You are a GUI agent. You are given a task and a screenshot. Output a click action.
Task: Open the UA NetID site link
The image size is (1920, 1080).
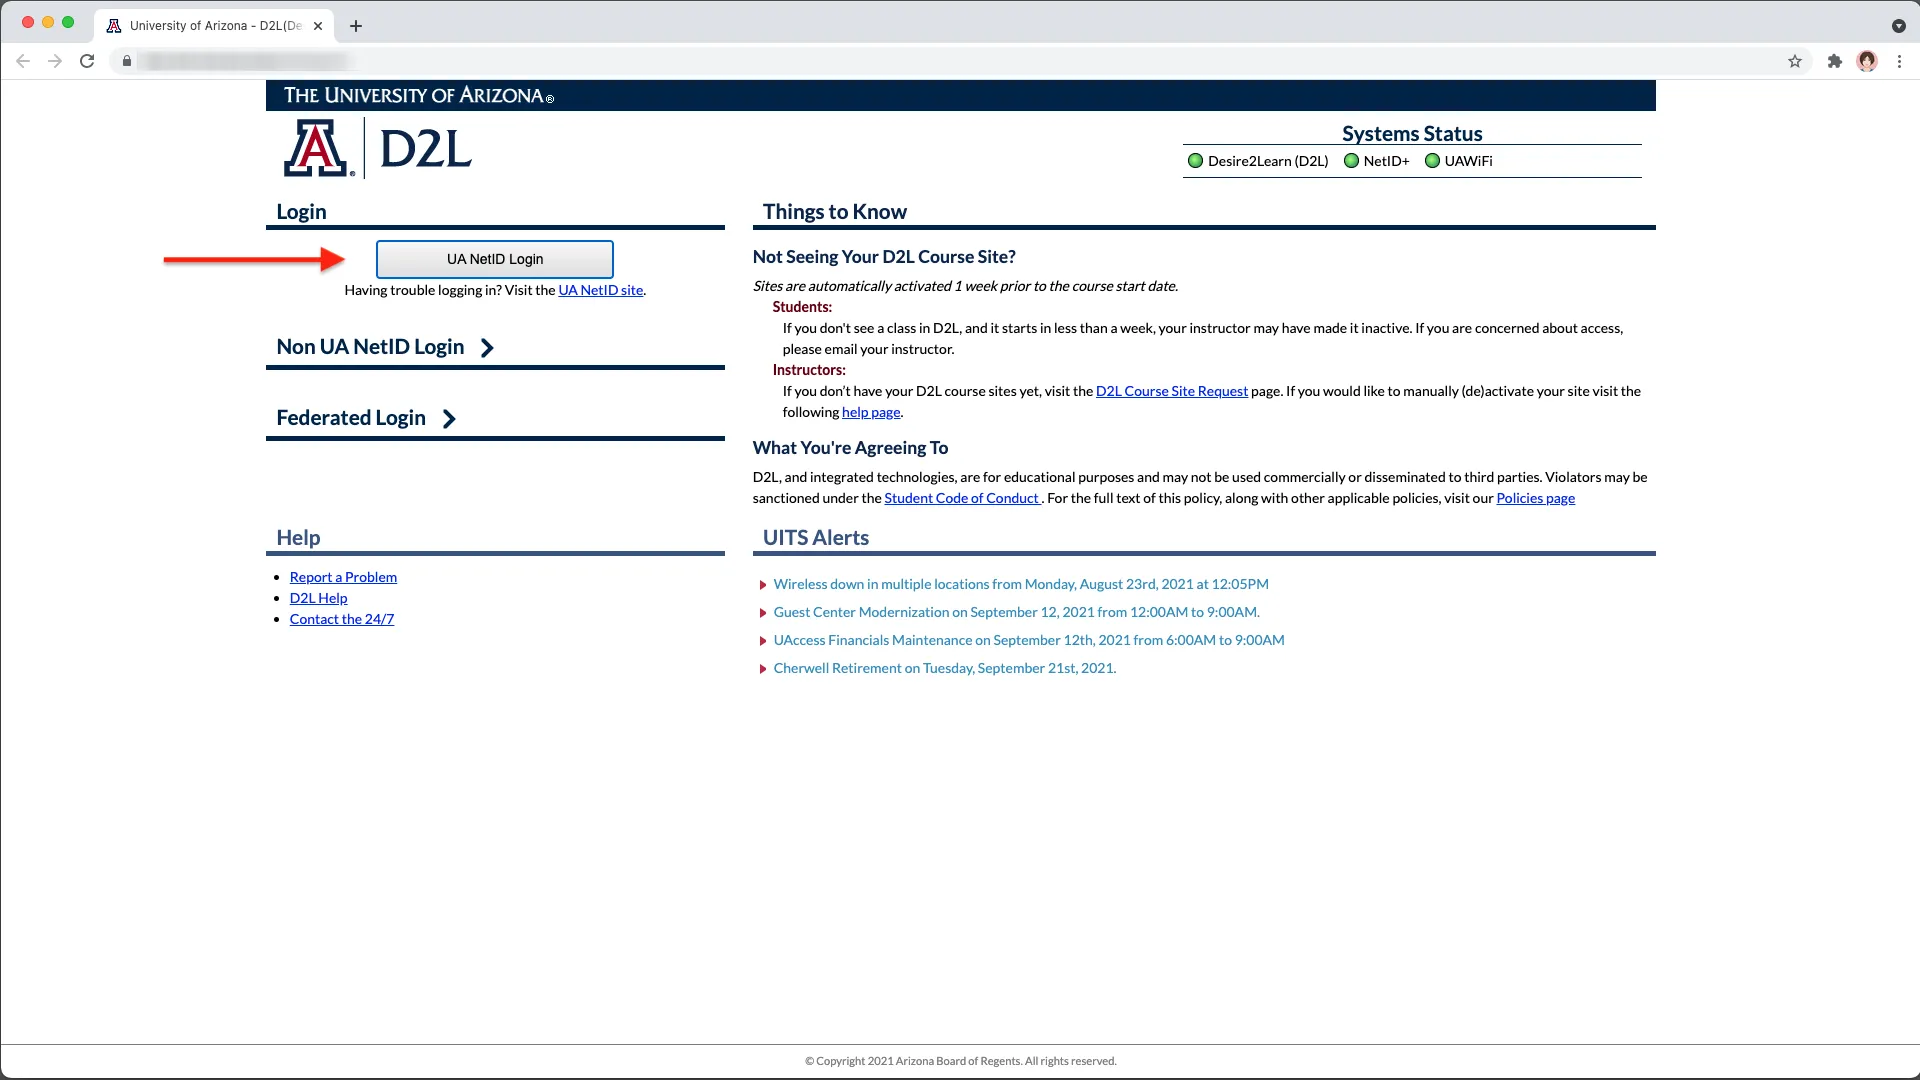(600, 290)
